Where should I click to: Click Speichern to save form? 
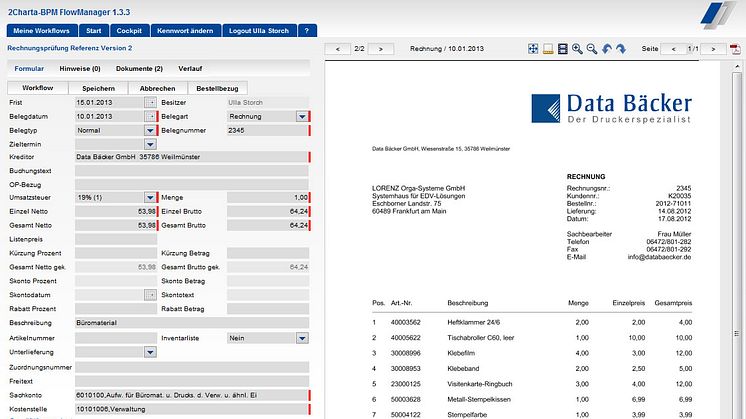(98, 88)
